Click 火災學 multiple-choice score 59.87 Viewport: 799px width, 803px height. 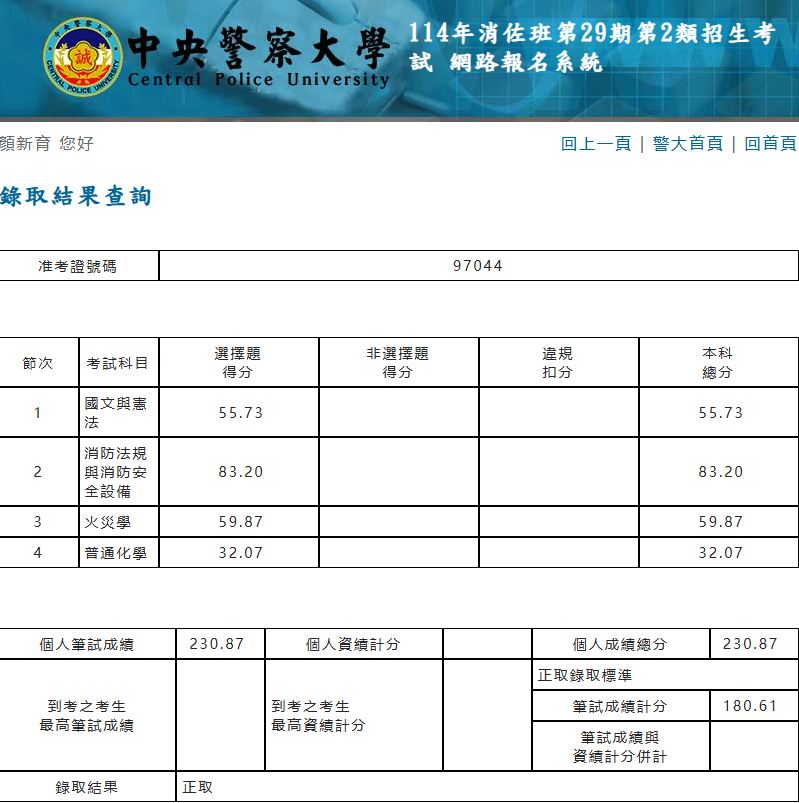[x=240, y=522]
